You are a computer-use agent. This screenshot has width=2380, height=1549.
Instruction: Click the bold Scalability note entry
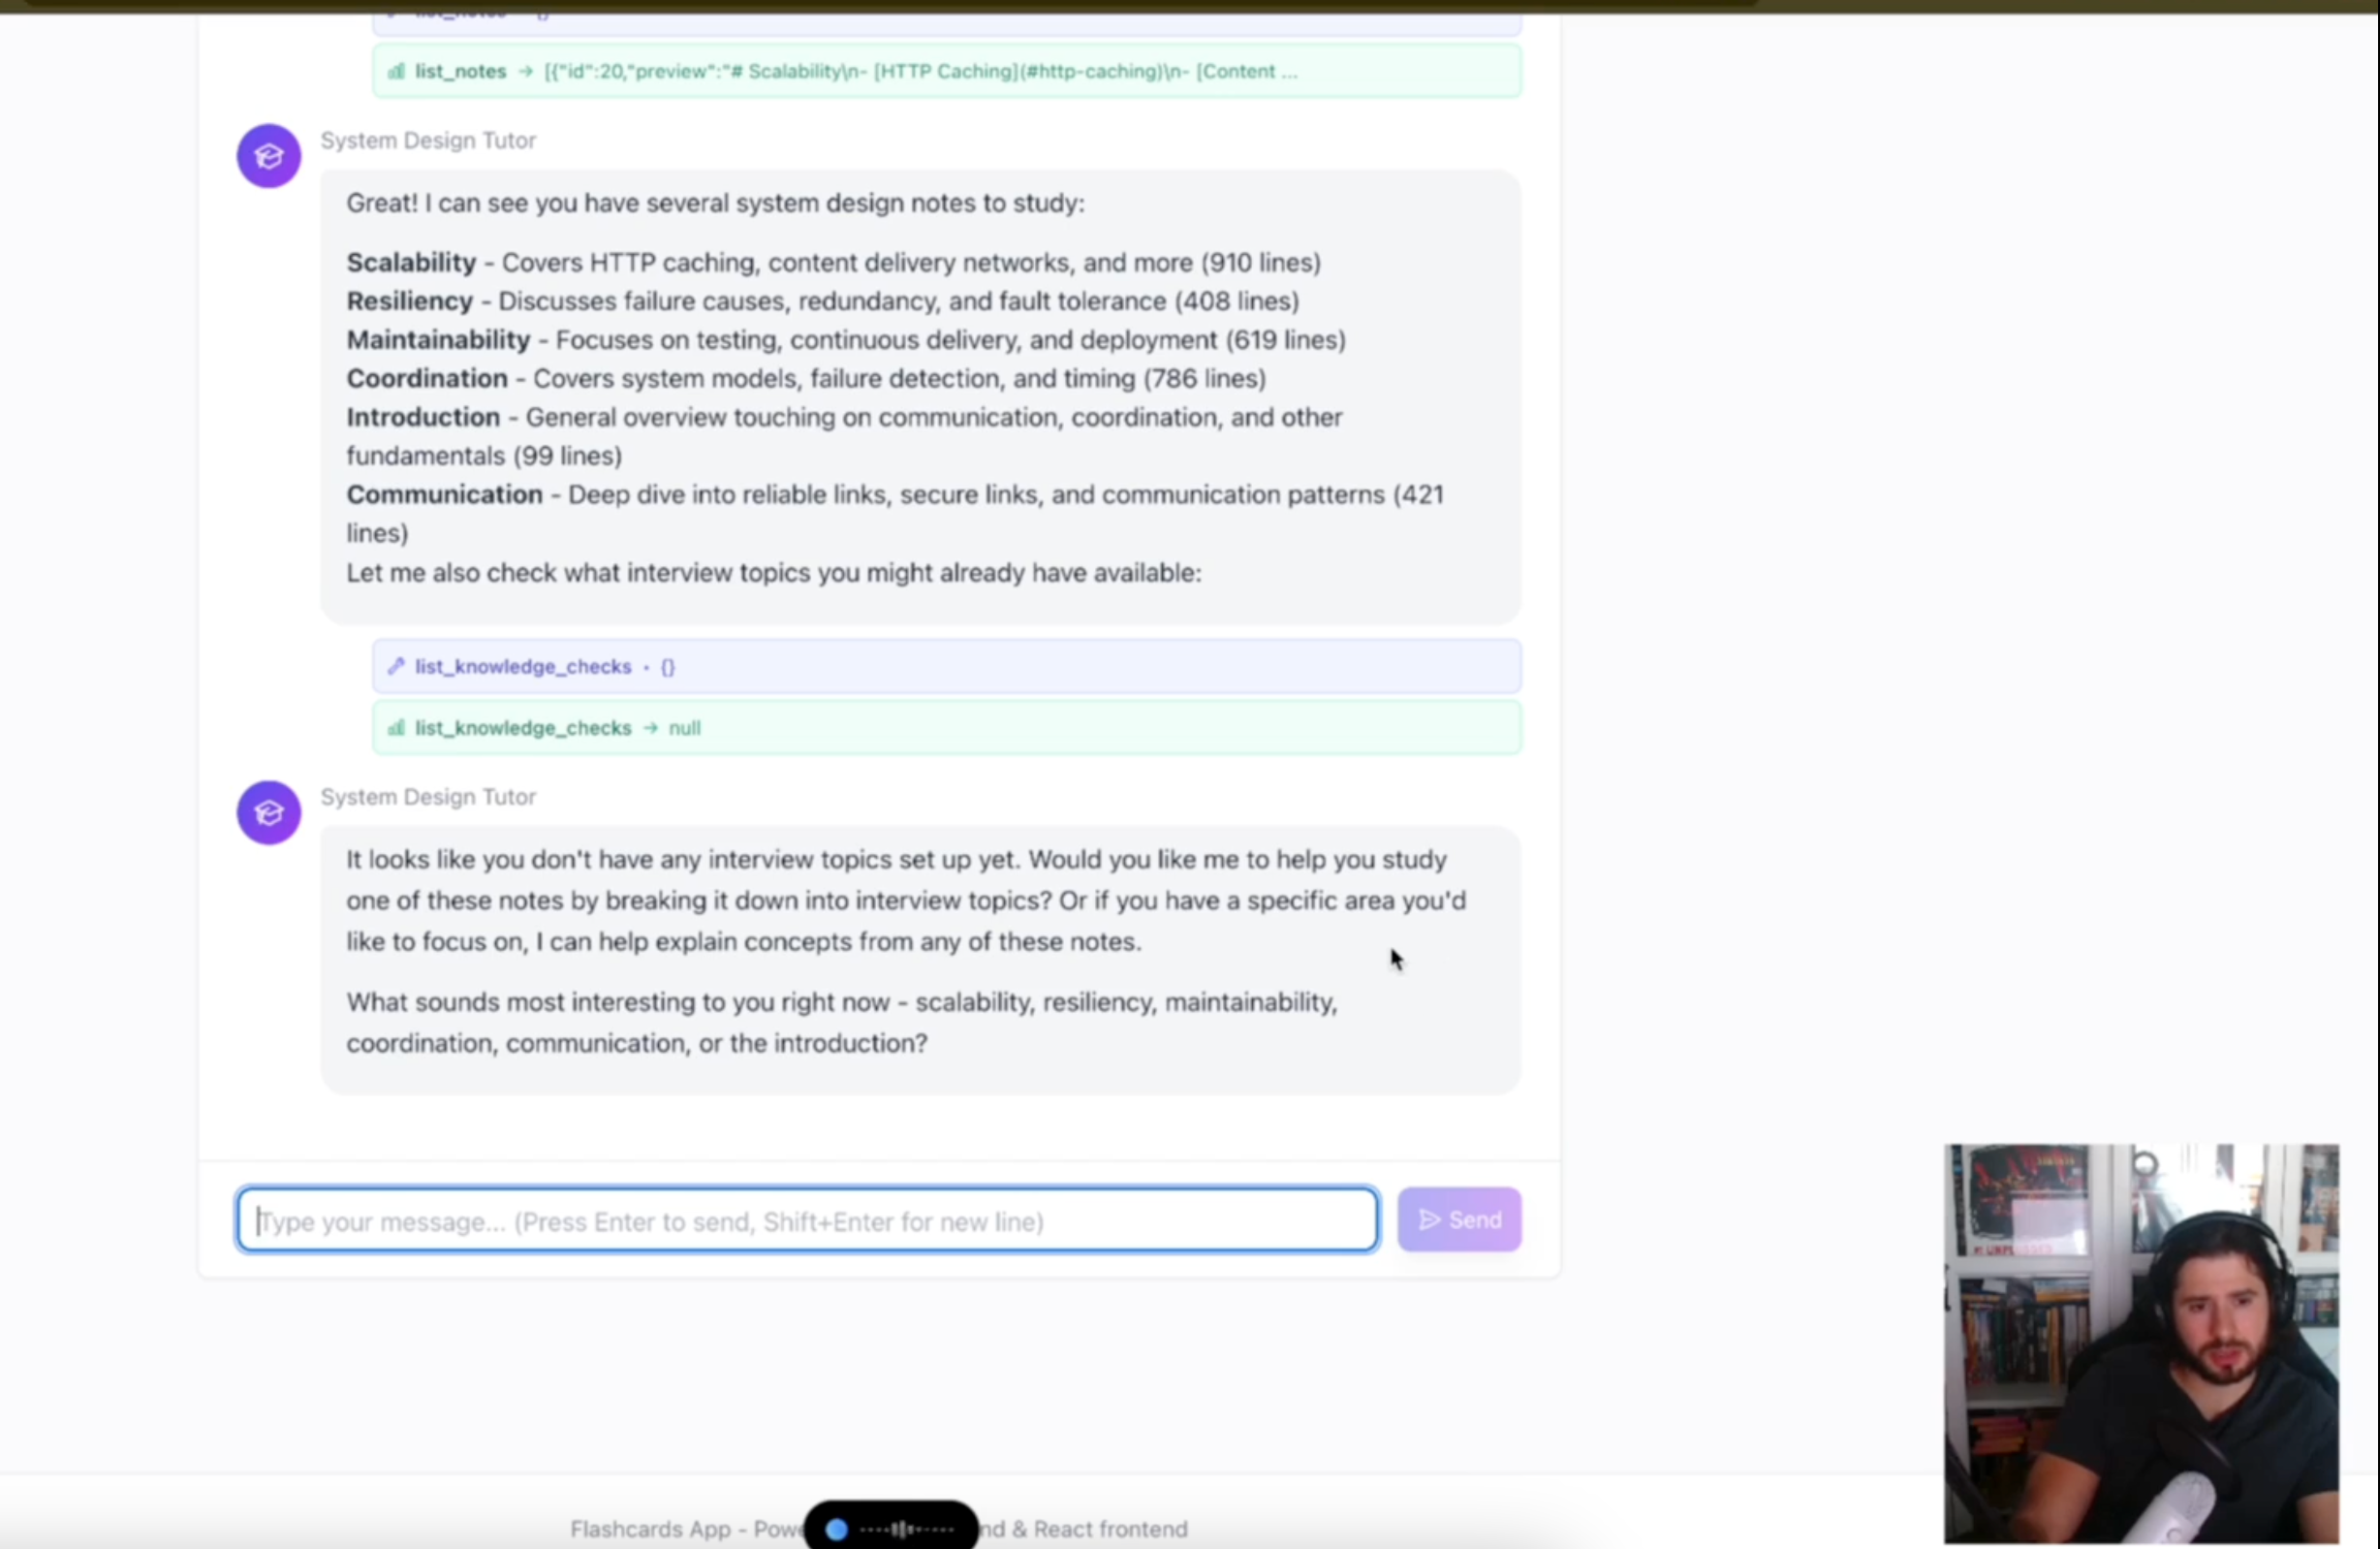[411, 263]
